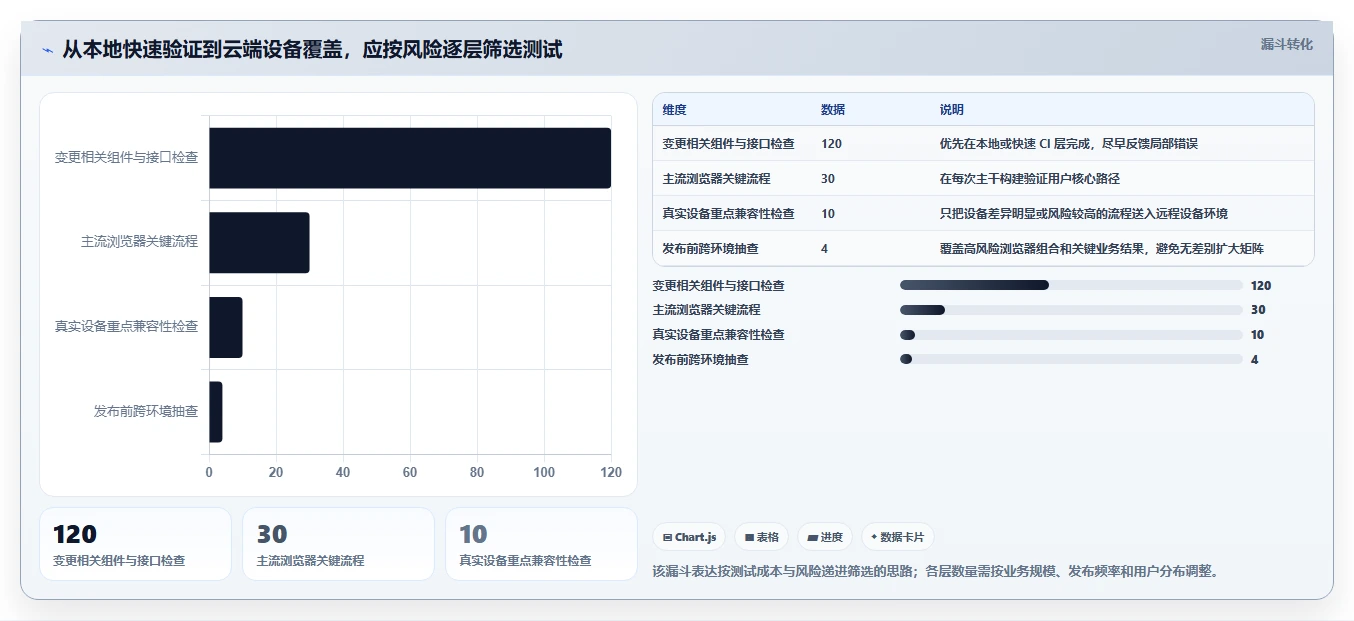1354x621 pixels.
Task: Click the table value 4
Action: (824, 249)
